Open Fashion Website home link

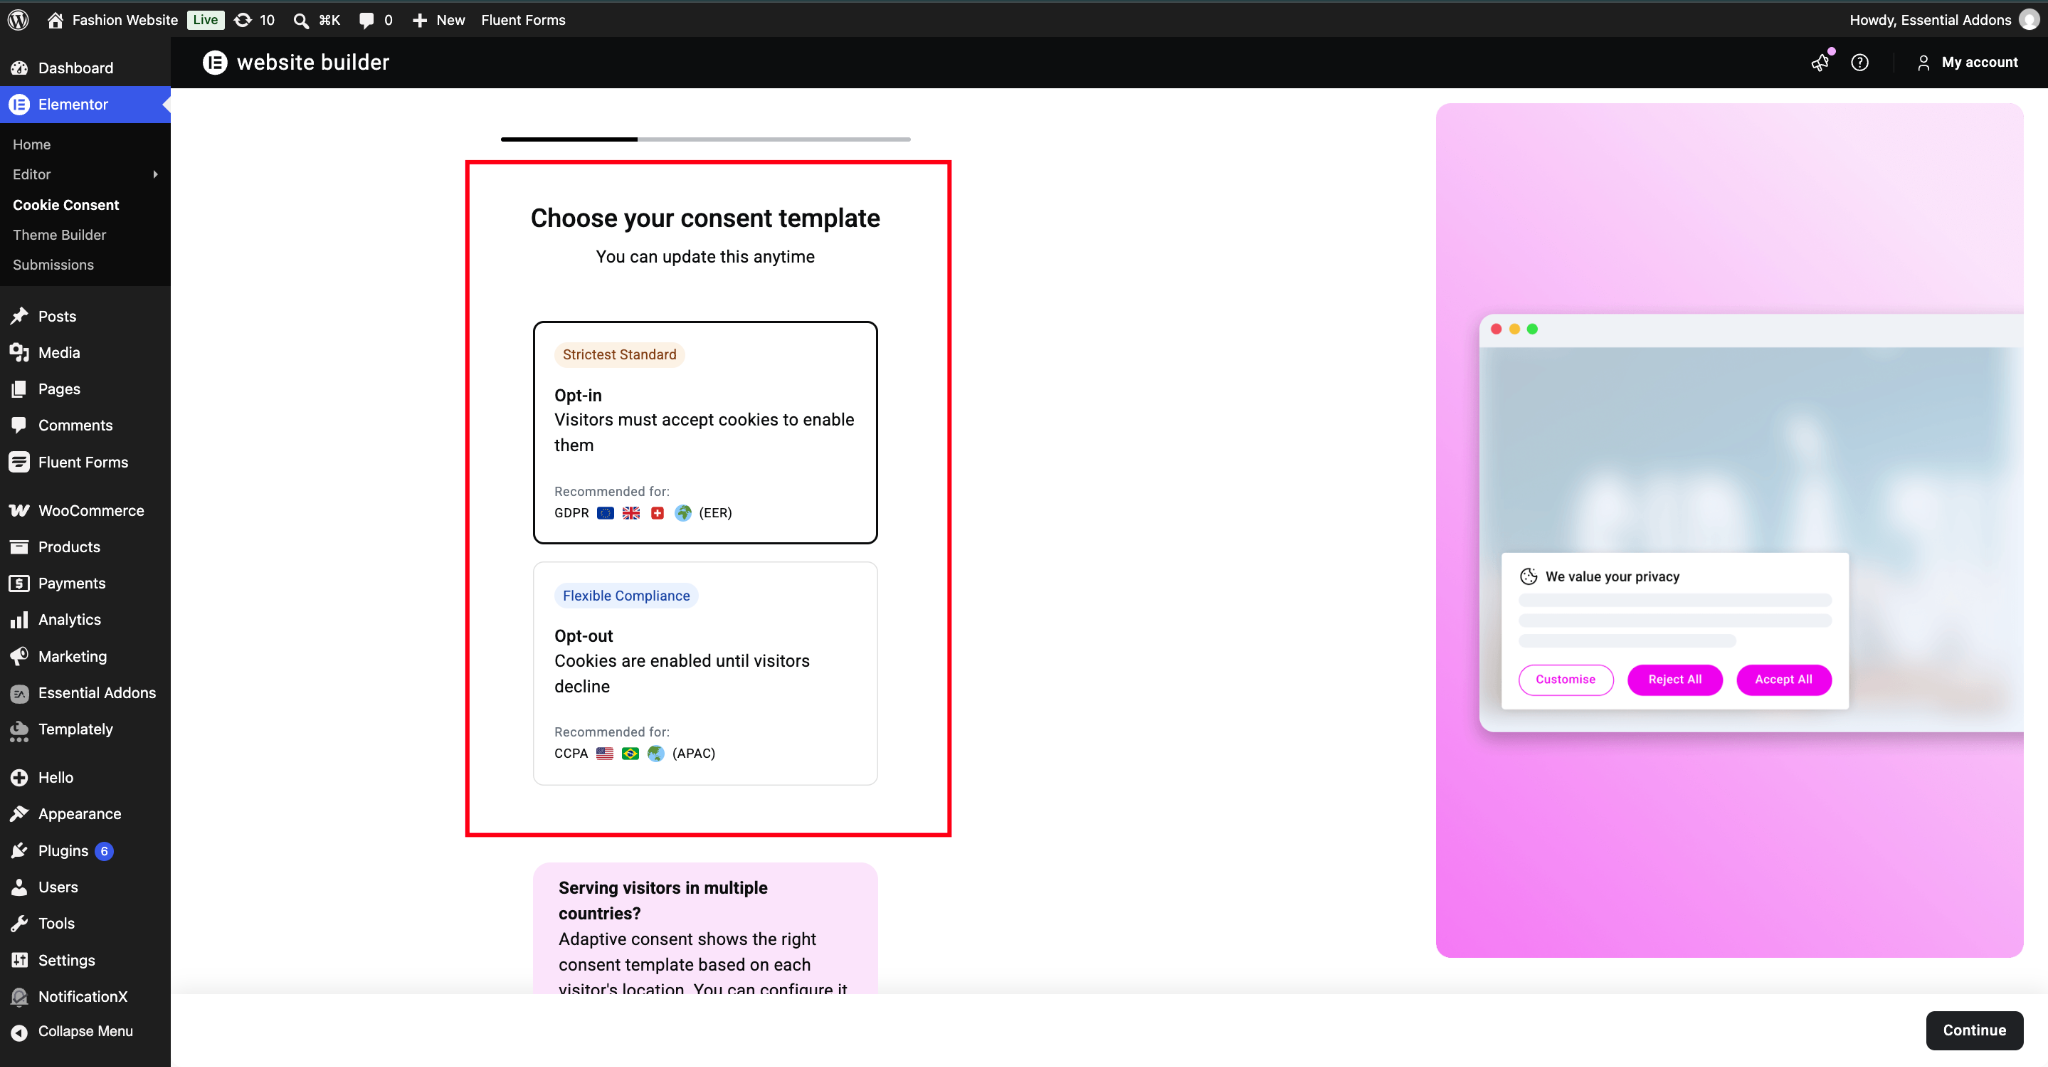(112, 19)
